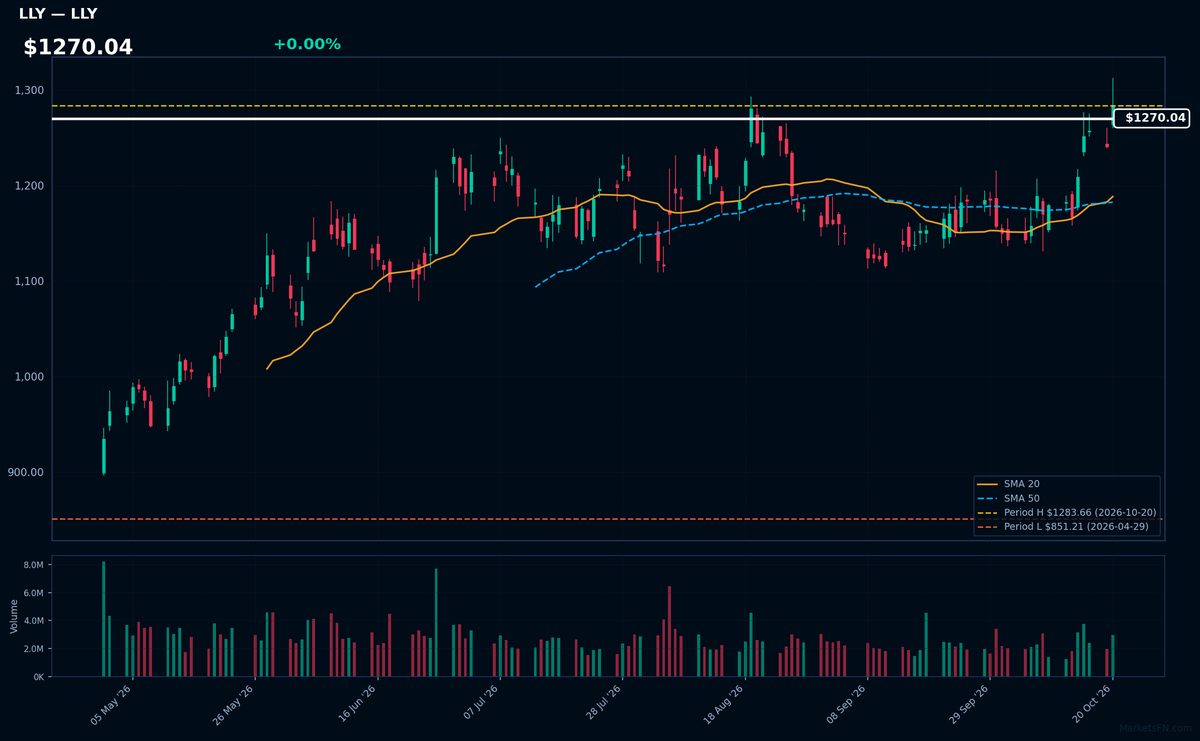Image resolution: width=1200 pixels, height=741 pixels.
Task: Select the SMA 50 legend entry
Action: click(x=1007, y=498)
